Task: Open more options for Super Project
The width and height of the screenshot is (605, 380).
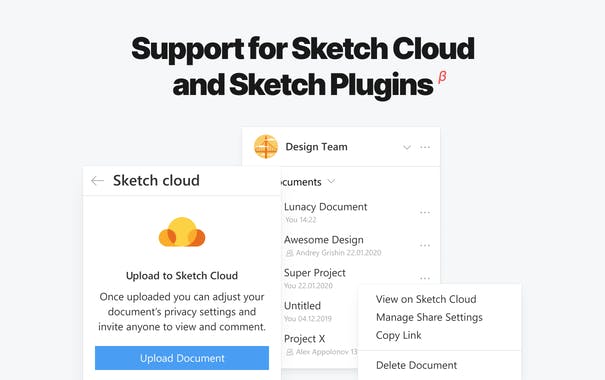Action: click(425, 278)
